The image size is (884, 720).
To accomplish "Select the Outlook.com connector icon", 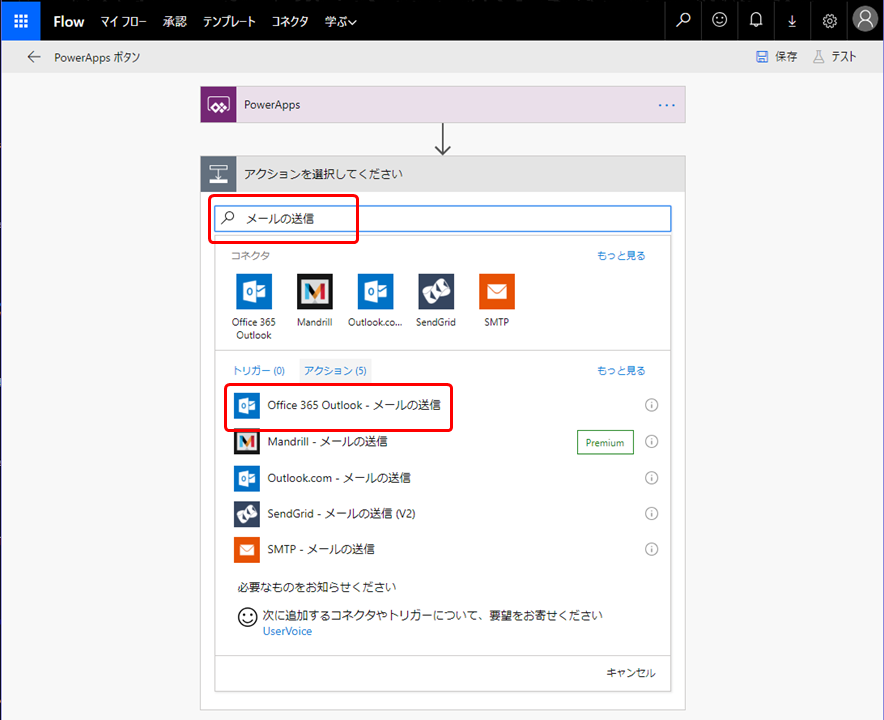I will pyautogui.click(x=375, y=293).
